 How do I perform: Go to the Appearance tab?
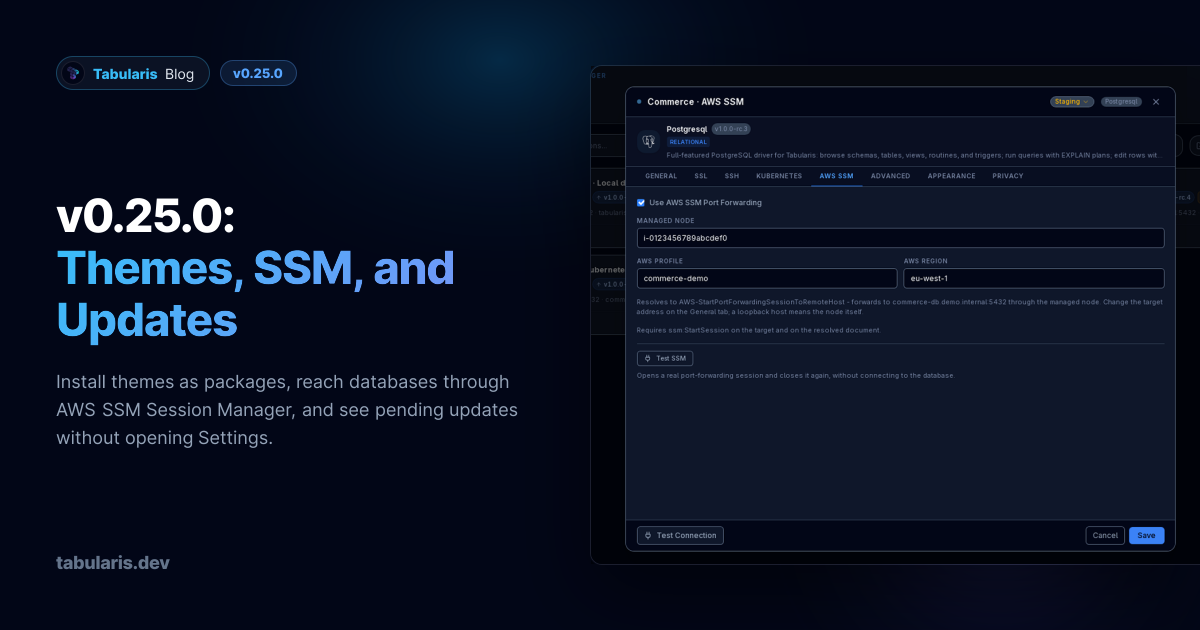951,176
